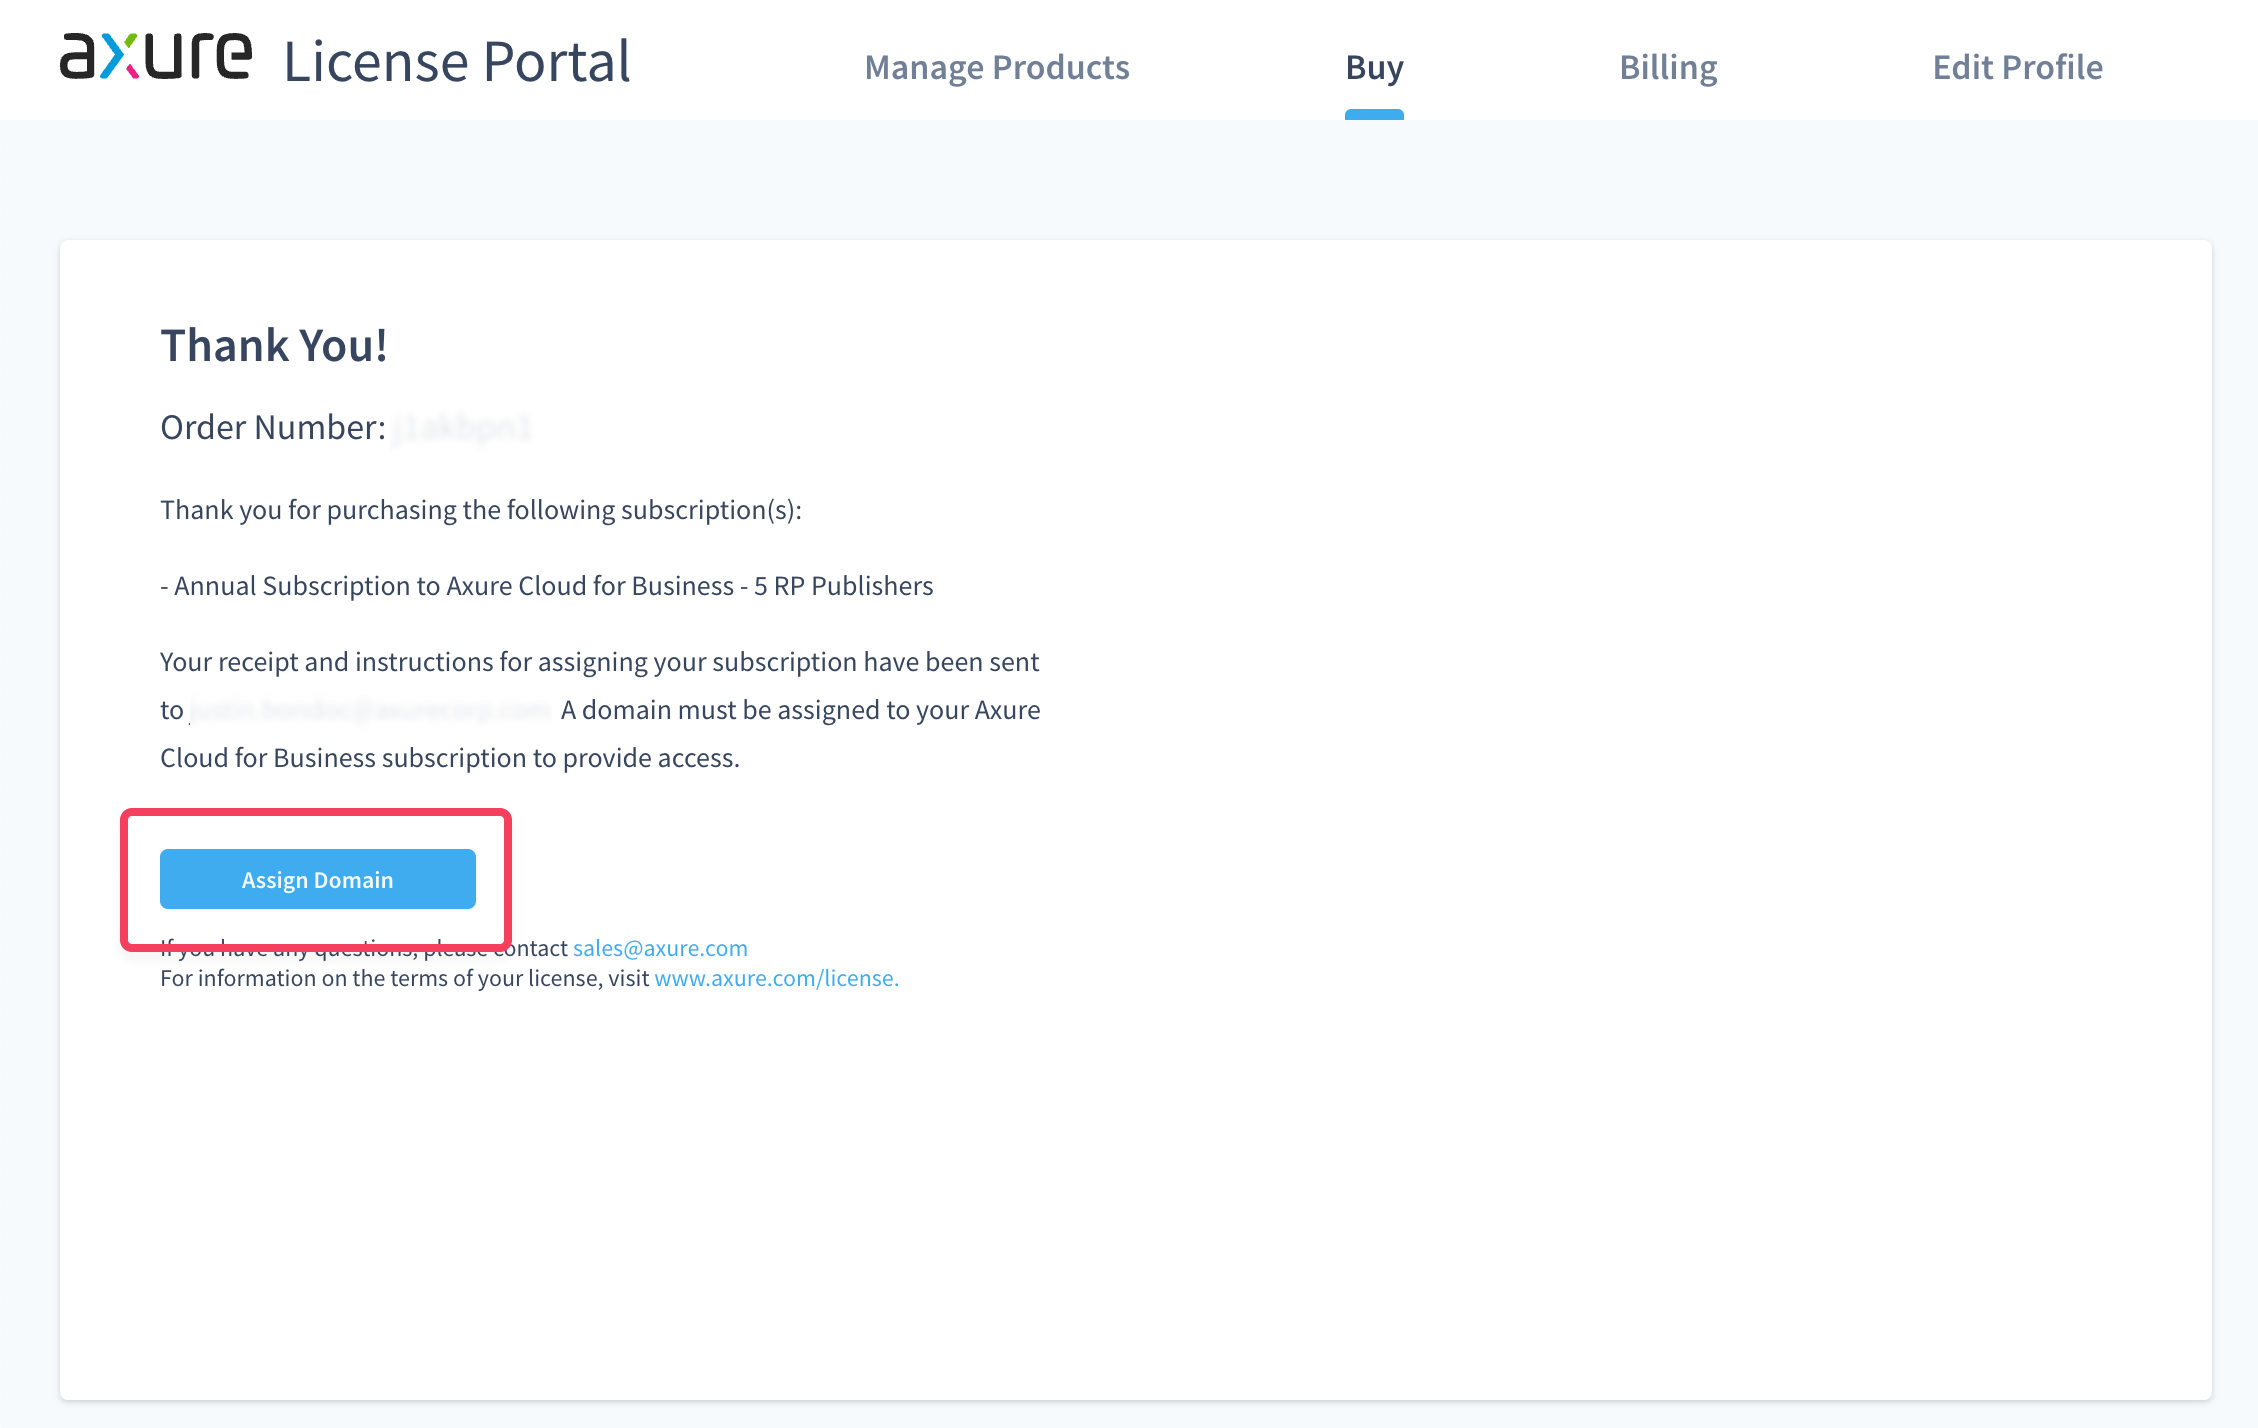Switch to the Billing tab
The width and height of the screenshot is (2258, 1428).
[1667, 67]
